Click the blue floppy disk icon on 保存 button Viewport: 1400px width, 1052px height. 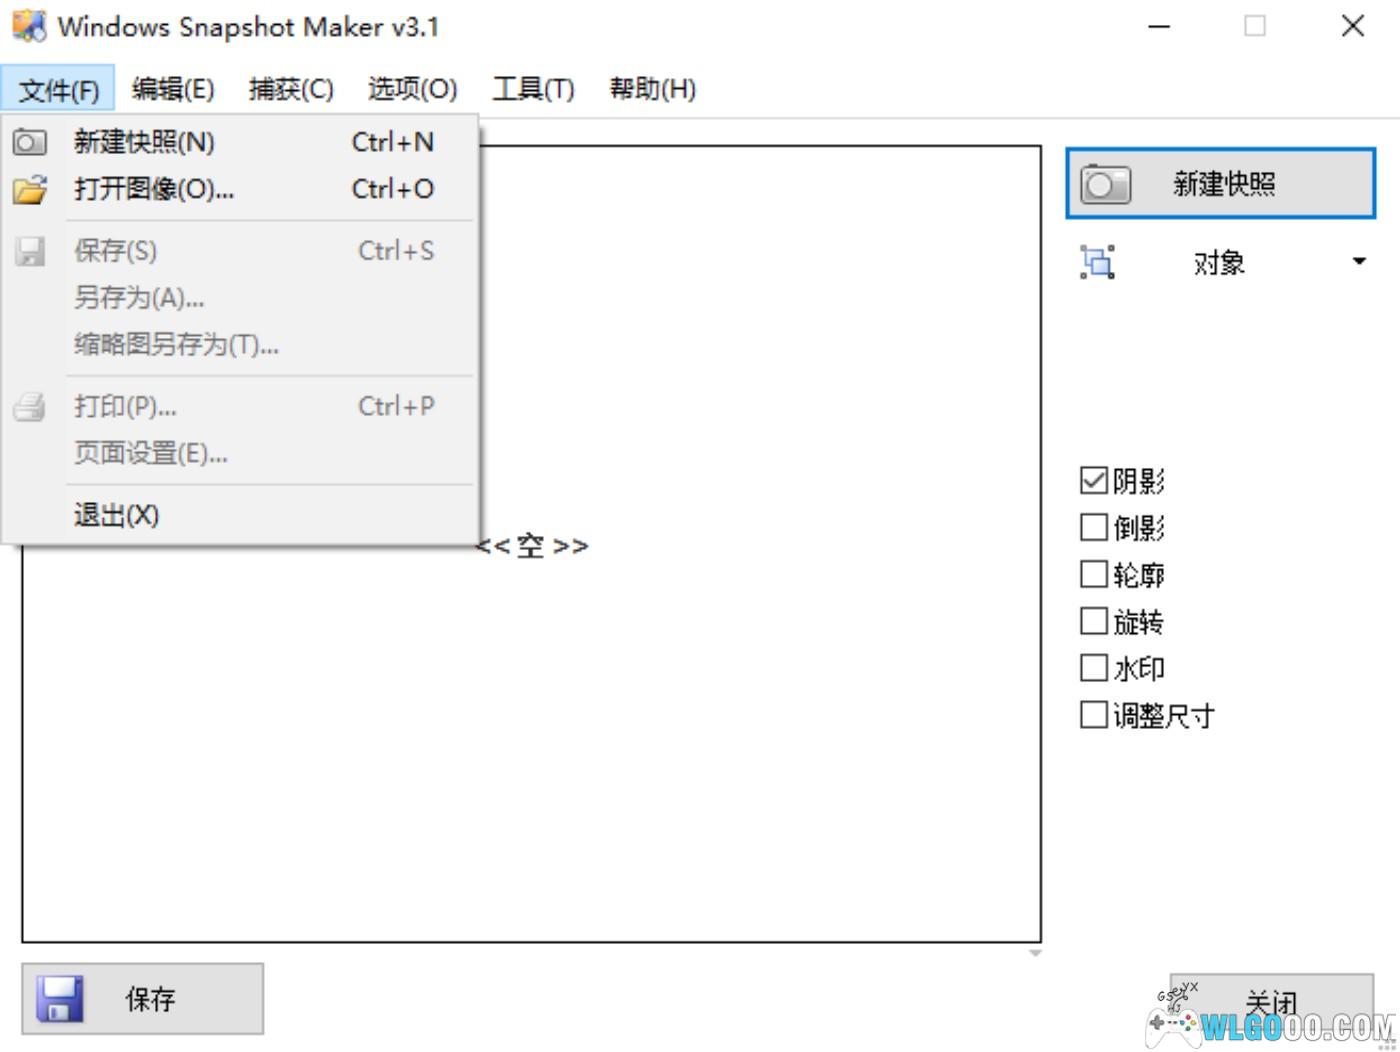[60, 999]
